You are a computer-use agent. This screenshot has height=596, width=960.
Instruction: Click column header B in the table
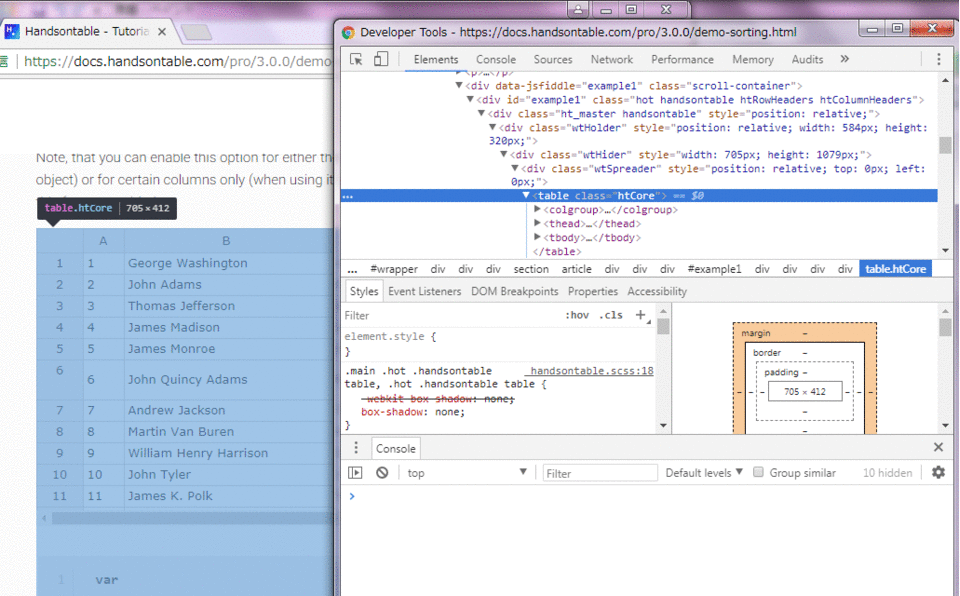(226, 241)
